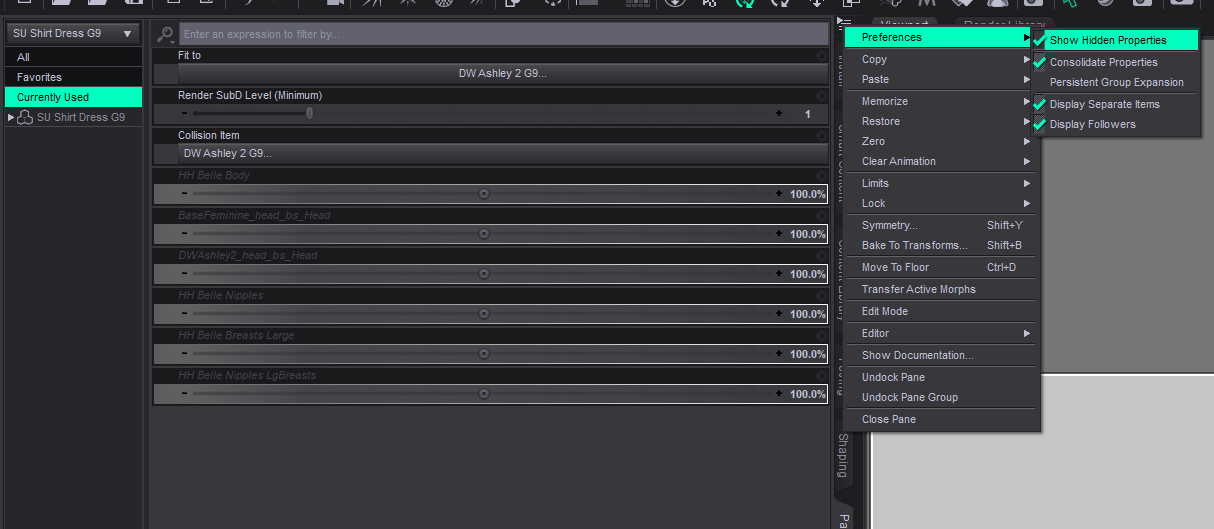Select Undock Pane
1214x529 pixels.
pos(943,377)
